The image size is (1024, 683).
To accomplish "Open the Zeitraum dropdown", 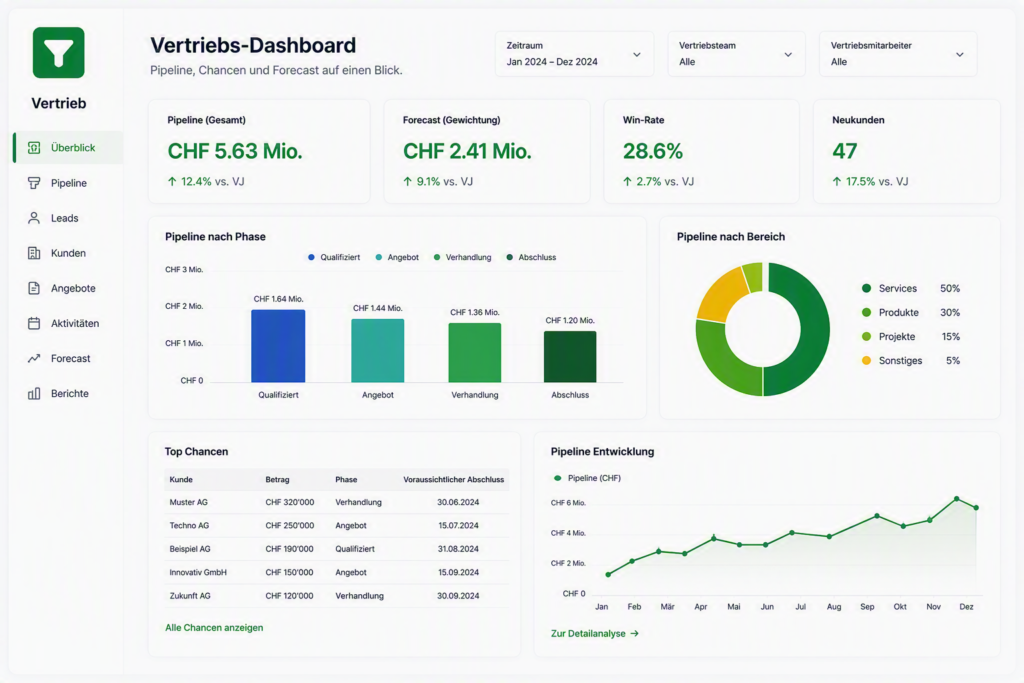I will pyautogui.click(x=574, y=54).
